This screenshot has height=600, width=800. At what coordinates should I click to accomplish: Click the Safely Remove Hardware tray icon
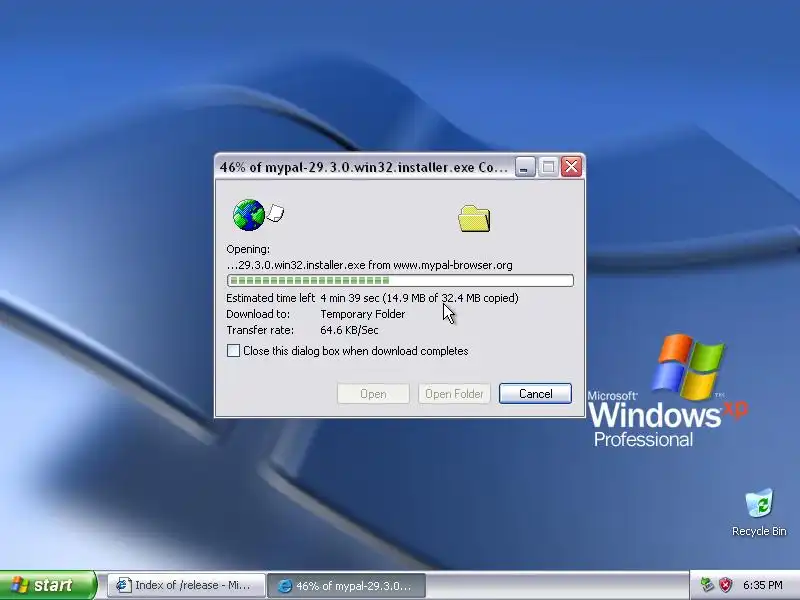coord(707,585)
